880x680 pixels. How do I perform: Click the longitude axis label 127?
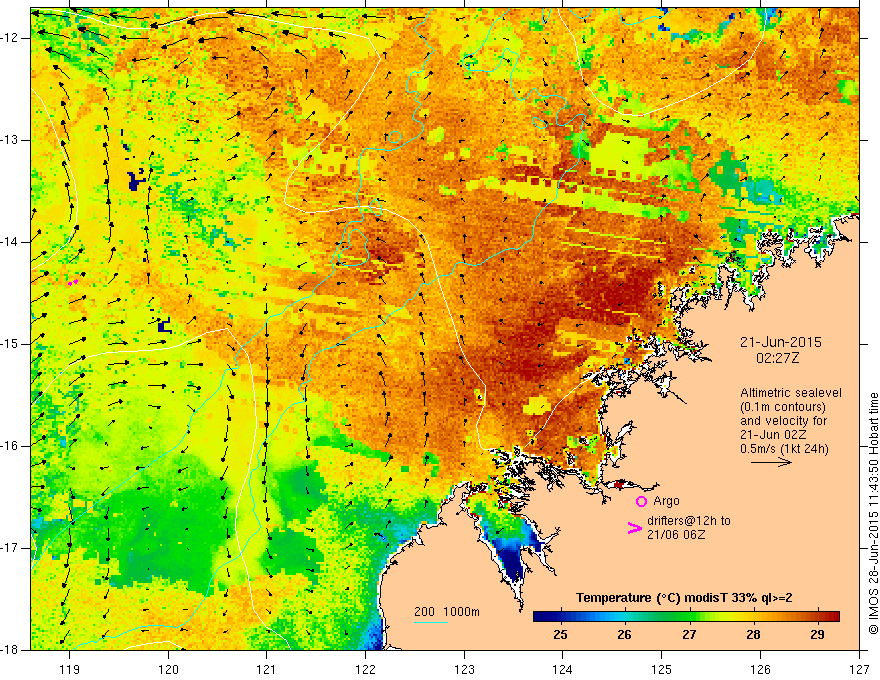click(859, 669)
